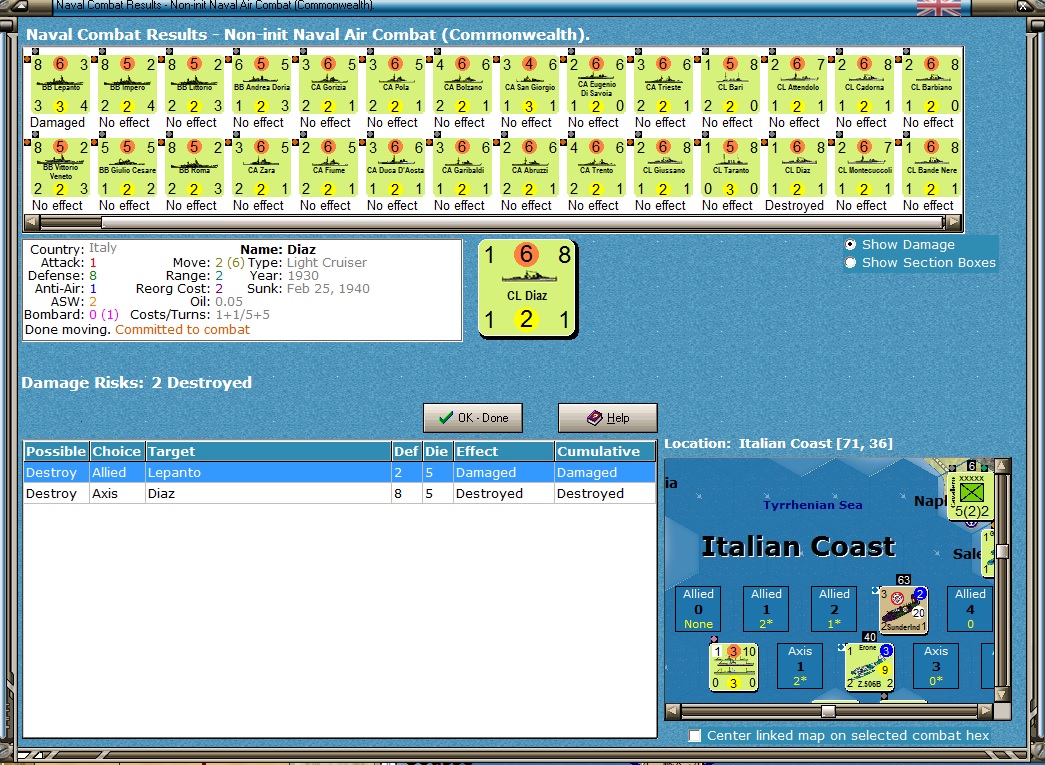The height and width of the screenshot is (765, 1045).
Task: Select the CA Eugenio Di Savoia counter
Action: (x=596, y=85)
